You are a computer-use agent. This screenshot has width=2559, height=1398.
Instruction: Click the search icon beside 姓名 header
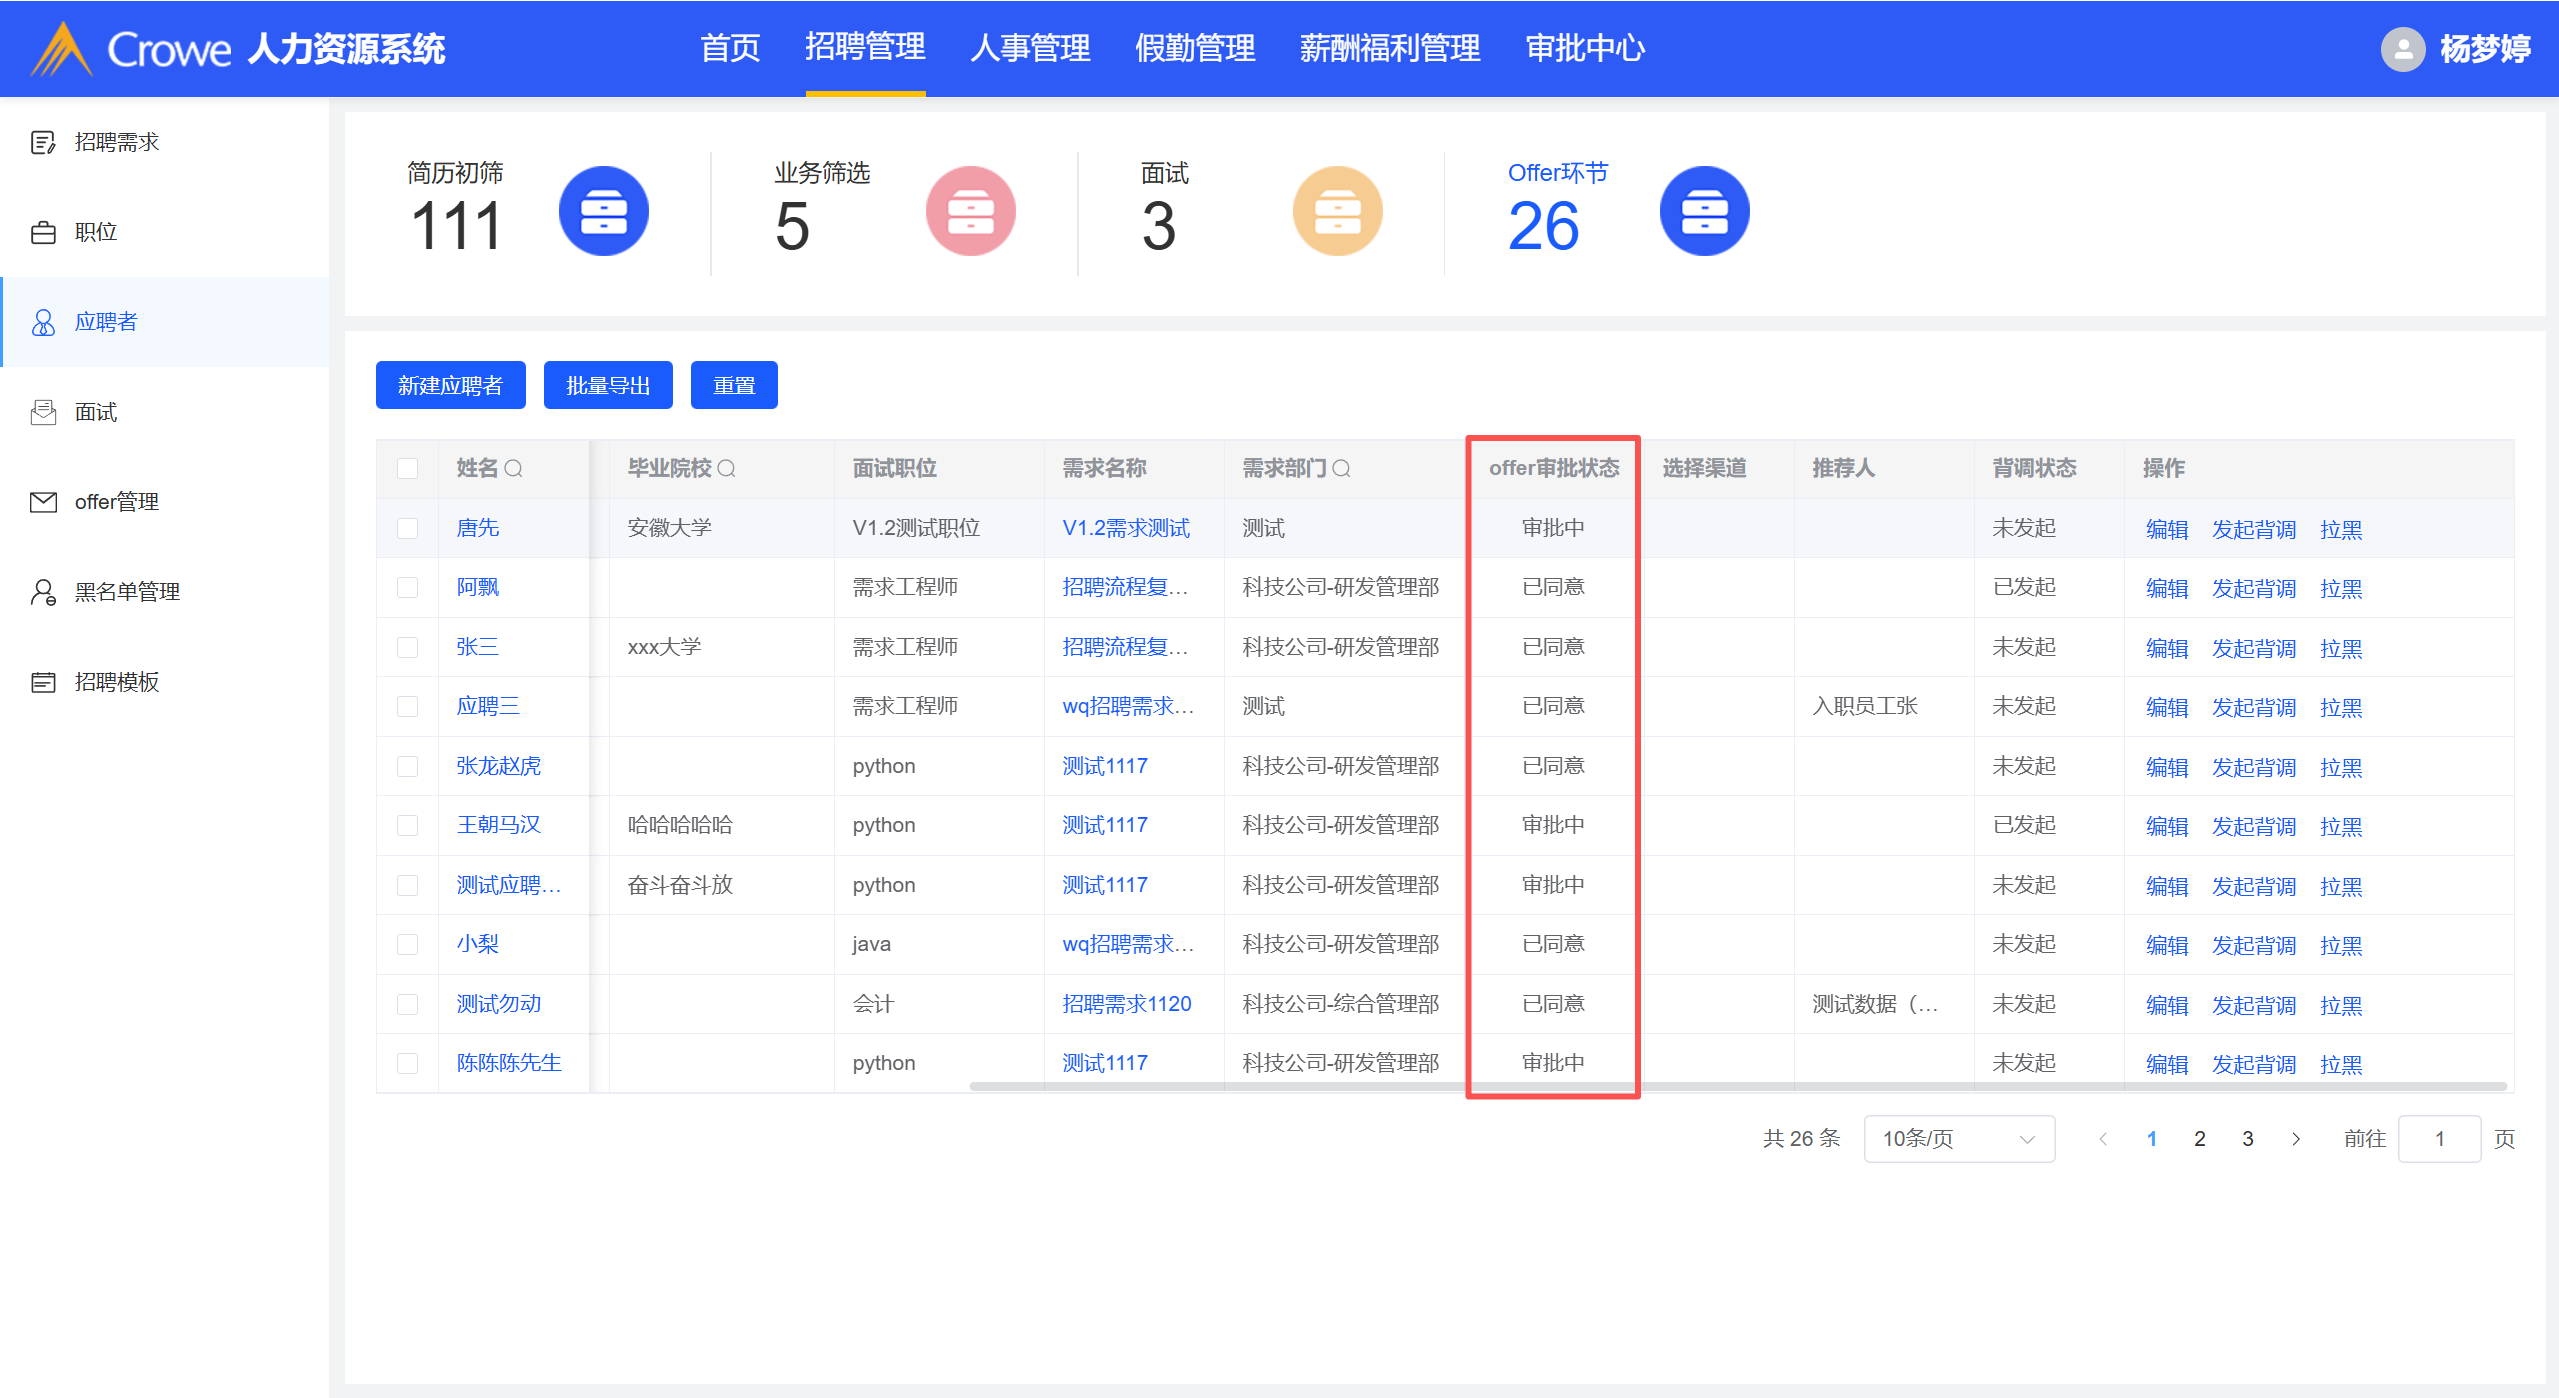pyautogui.click(x=514, y=468)
